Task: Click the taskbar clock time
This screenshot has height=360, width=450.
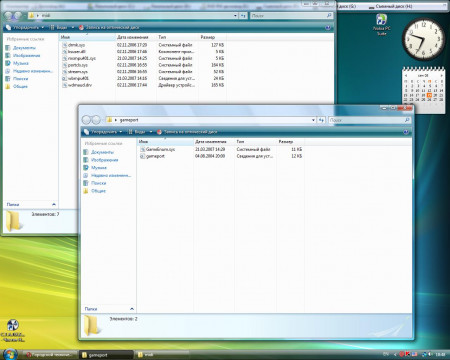Action: (440, 354)
